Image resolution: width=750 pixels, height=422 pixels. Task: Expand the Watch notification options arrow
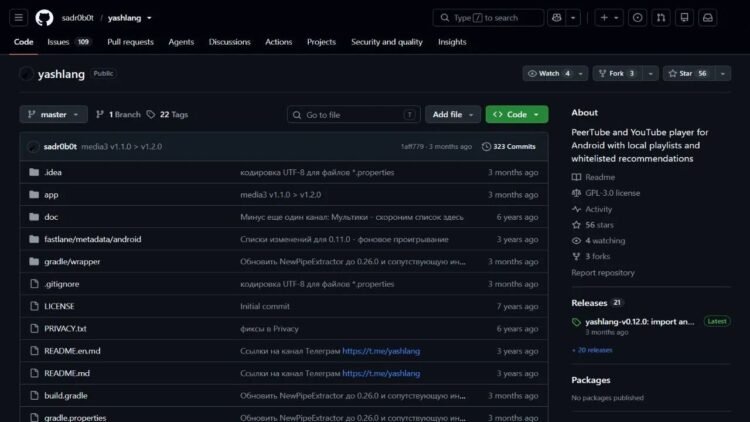click(x=581, y=73)
